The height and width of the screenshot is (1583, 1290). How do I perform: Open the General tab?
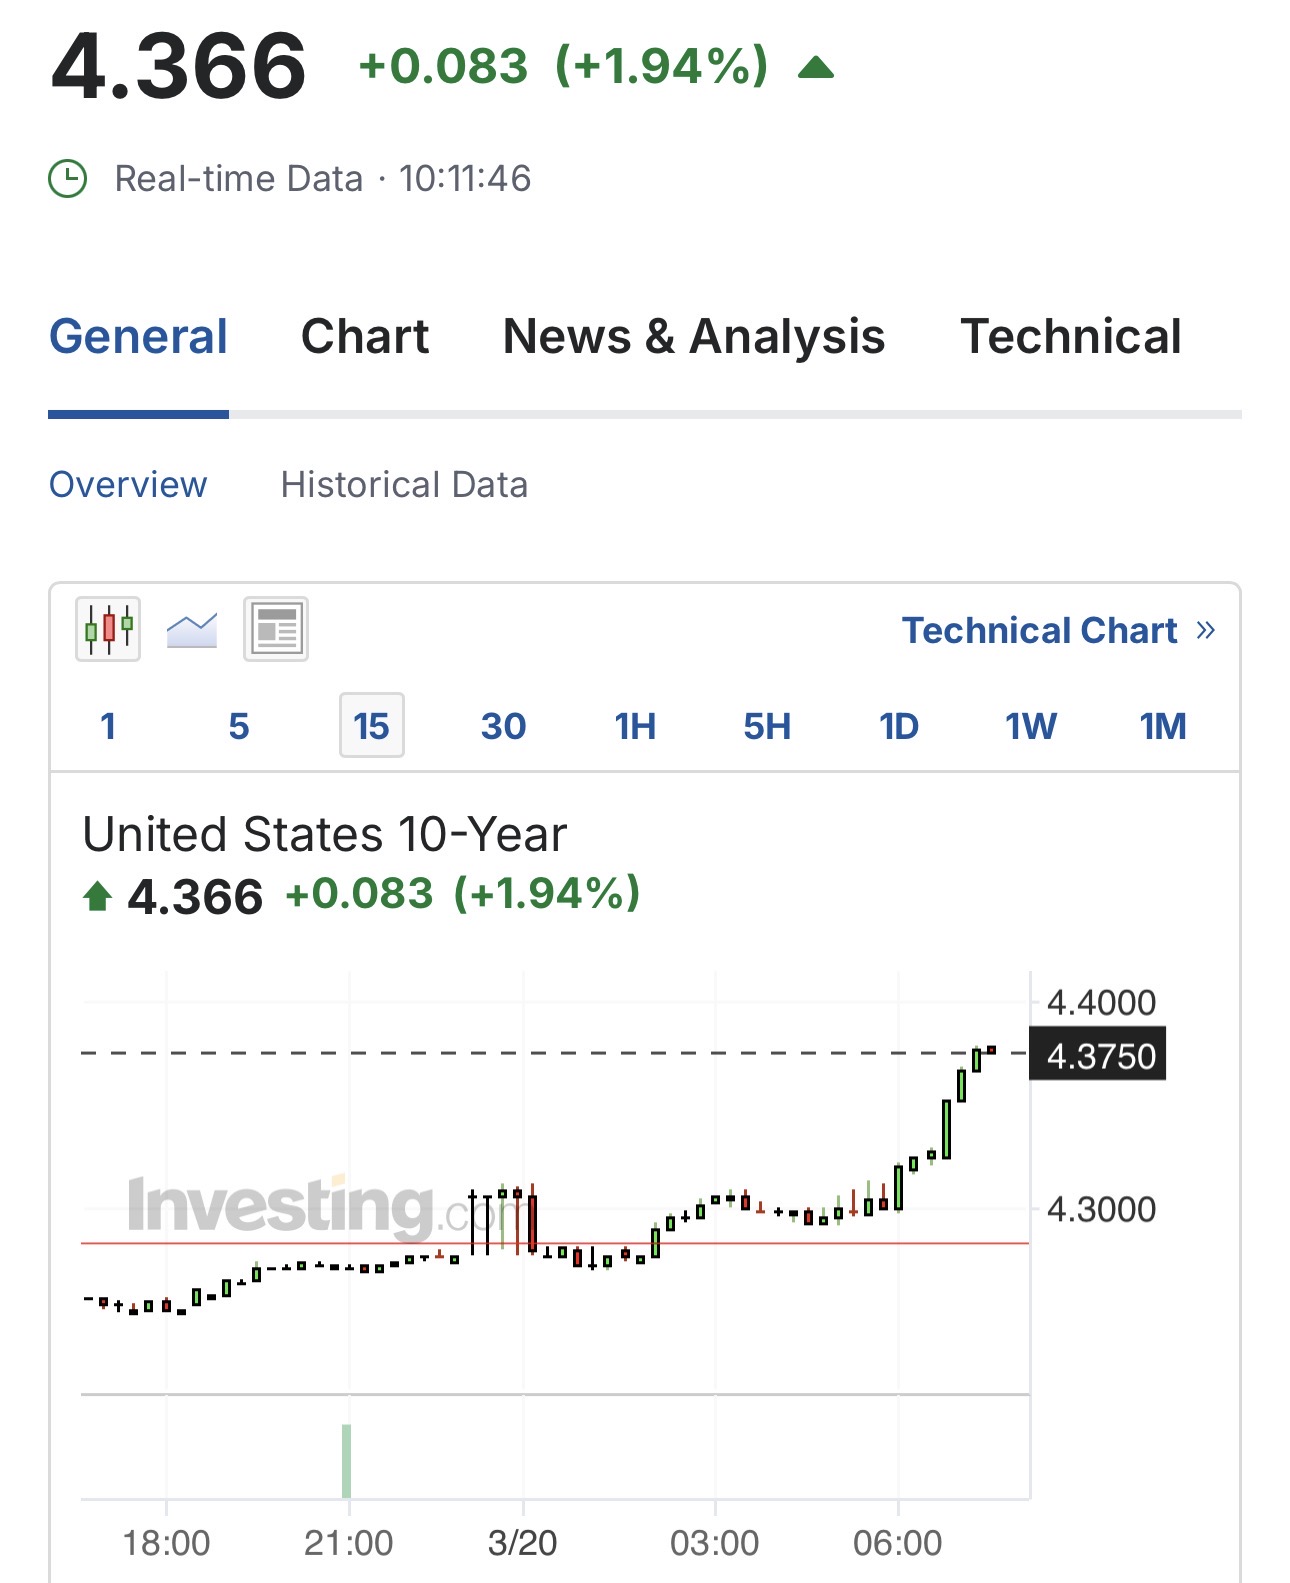(x=139, y=336)
